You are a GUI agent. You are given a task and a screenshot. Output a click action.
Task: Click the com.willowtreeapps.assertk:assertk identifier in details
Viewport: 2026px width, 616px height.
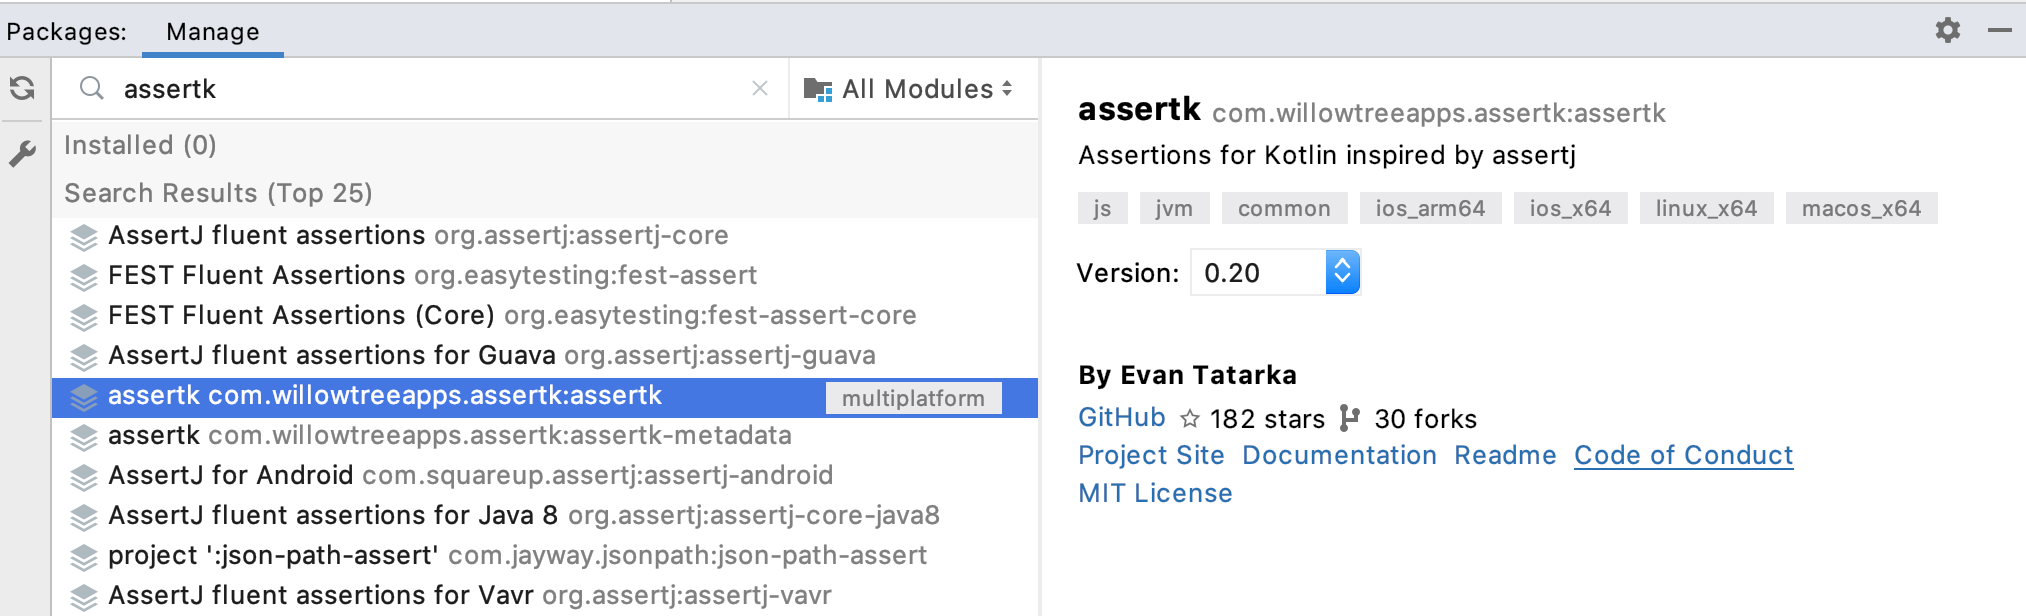tap(1438, 113)
